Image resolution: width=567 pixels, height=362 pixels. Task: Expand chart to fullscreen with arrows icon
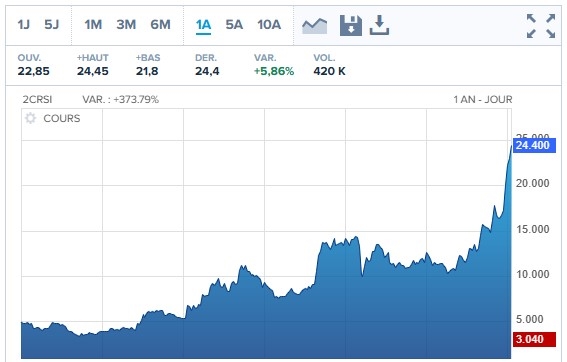point(541,26)
